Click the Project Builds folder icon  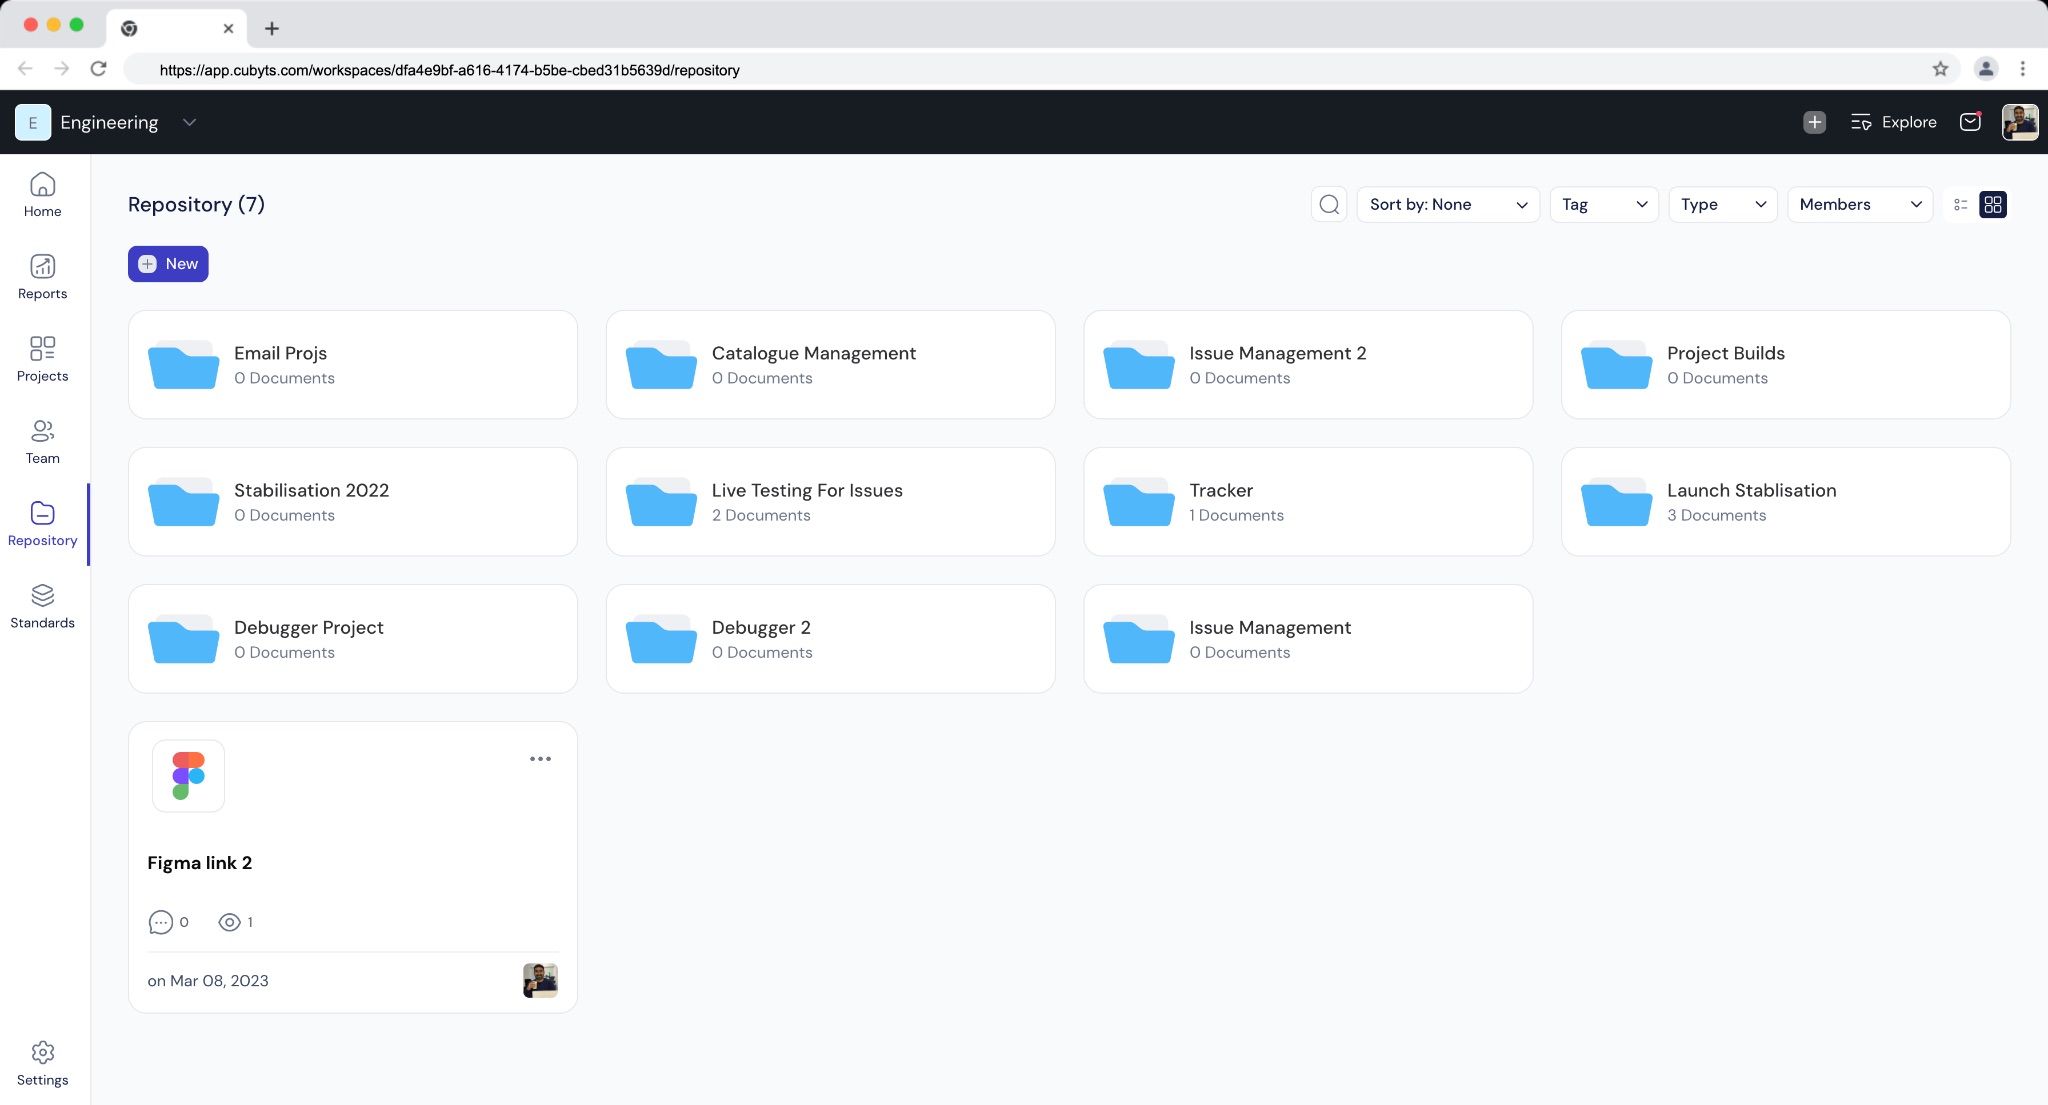click(x=1617, y=365)
